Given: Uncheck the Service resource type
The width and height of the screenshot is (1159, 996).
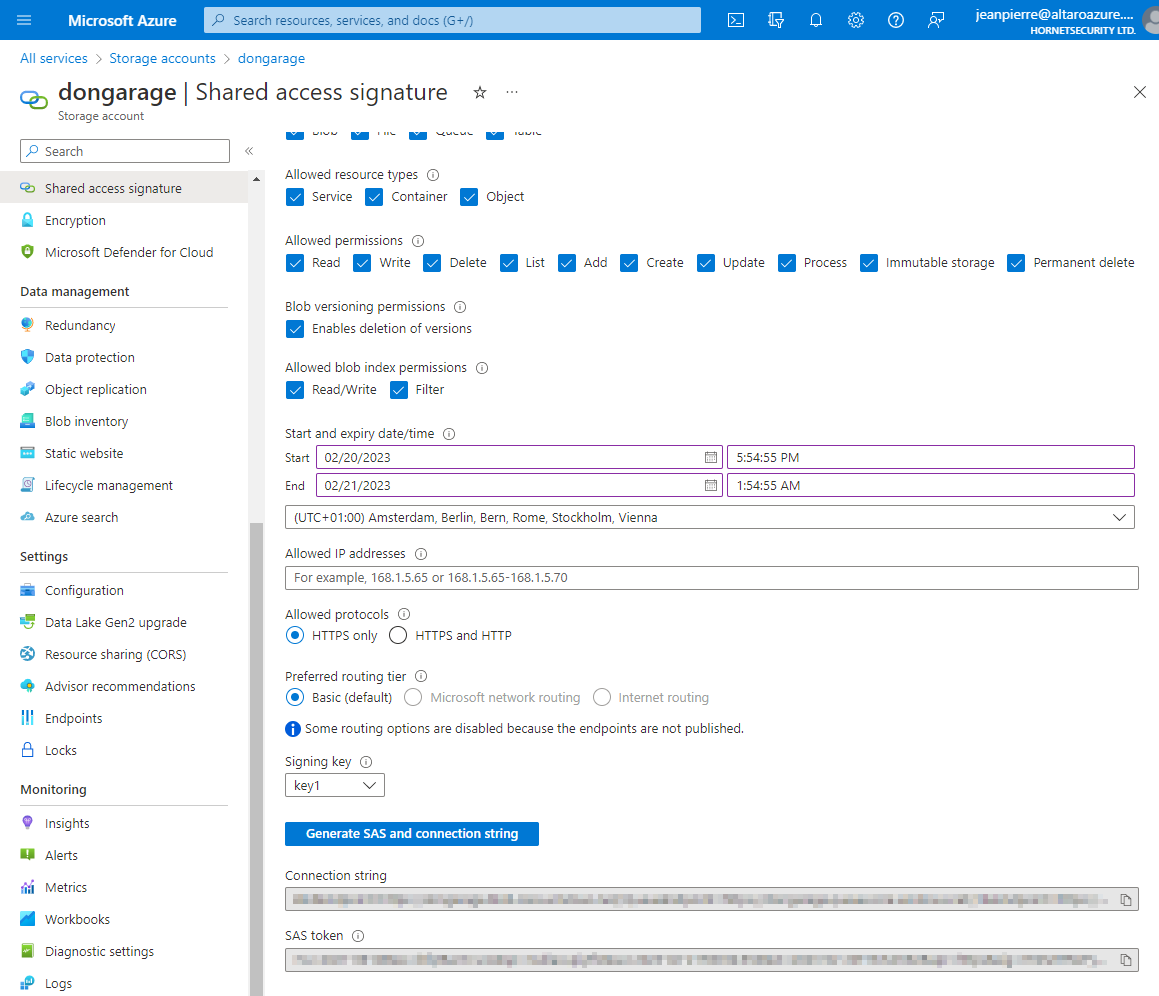Looking at the screenshot, I should point(295,197).
